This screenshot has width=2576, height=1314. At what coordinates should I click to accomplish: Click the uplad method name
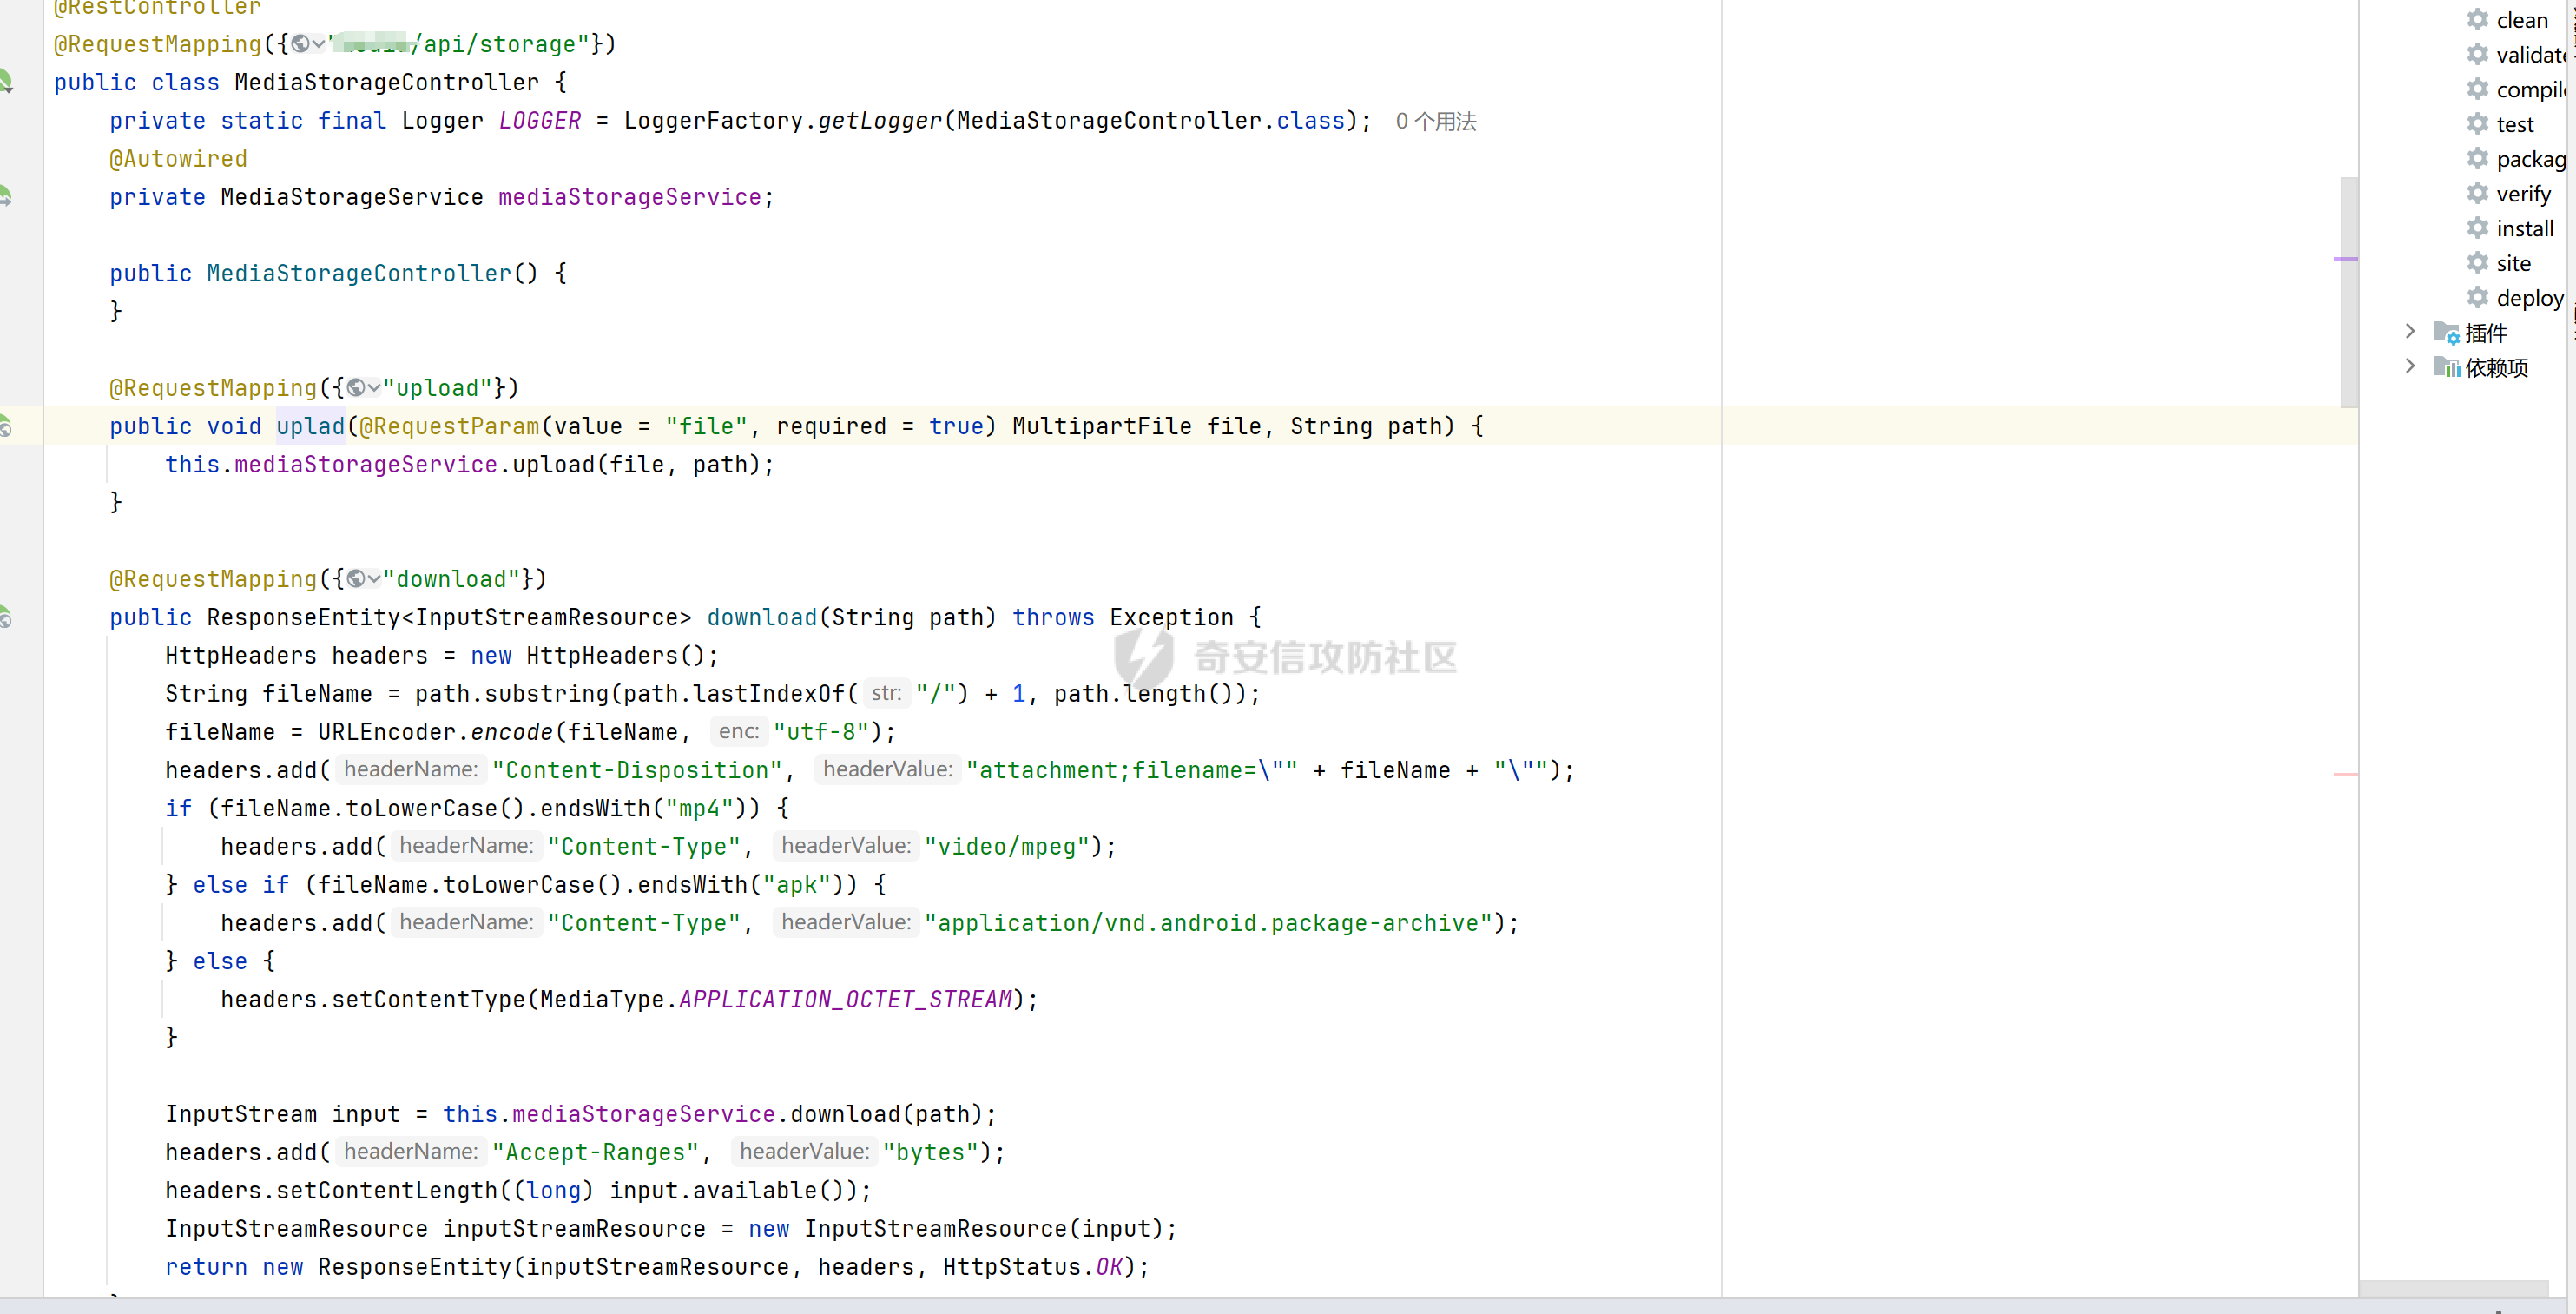[310, 426]
